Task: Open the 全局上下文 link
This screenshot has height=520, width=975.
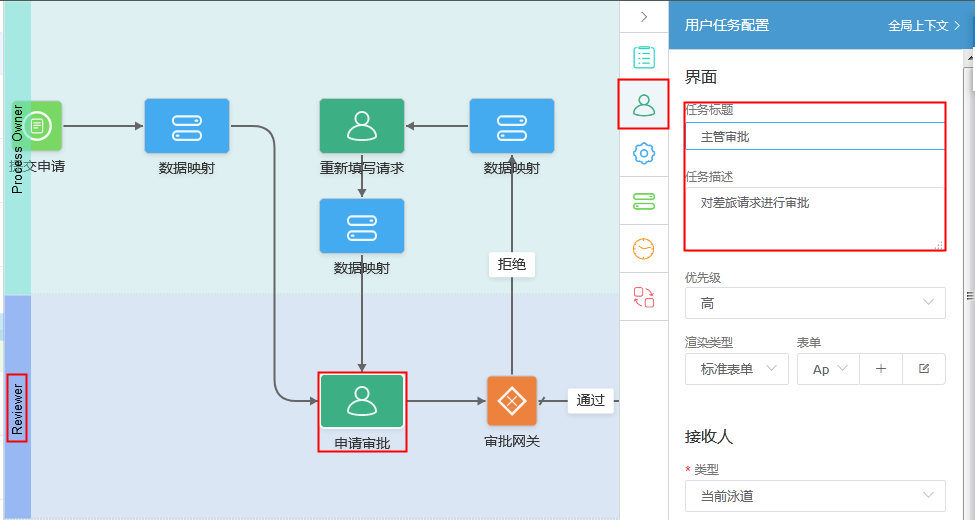Action: pyautogui.click(x=924, y=26)
